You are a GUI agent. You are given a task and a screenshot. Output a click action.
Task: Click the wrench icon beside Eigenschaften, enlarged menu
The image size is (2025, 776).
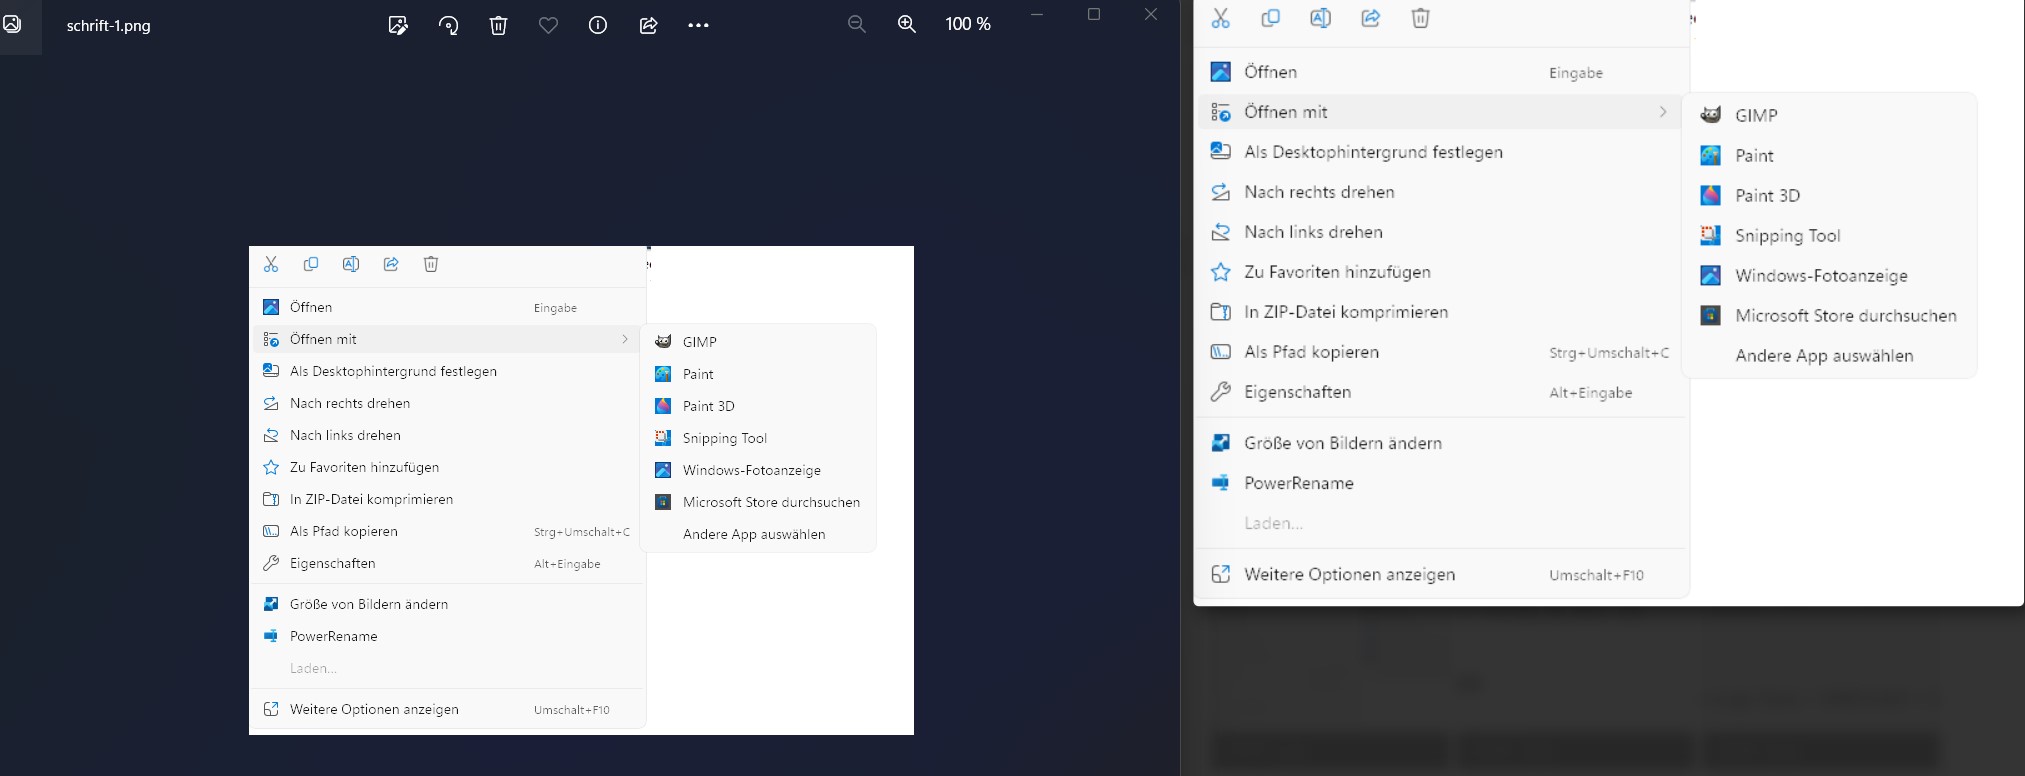(1220, 392)
